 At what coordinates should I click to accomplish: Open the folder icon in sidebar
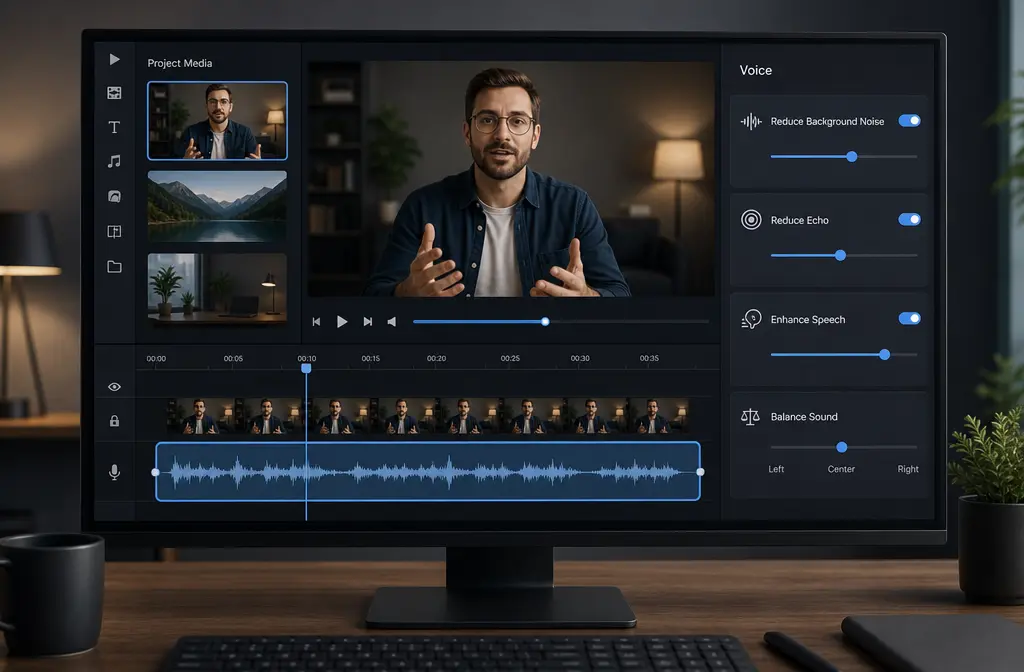pos(114,266)
